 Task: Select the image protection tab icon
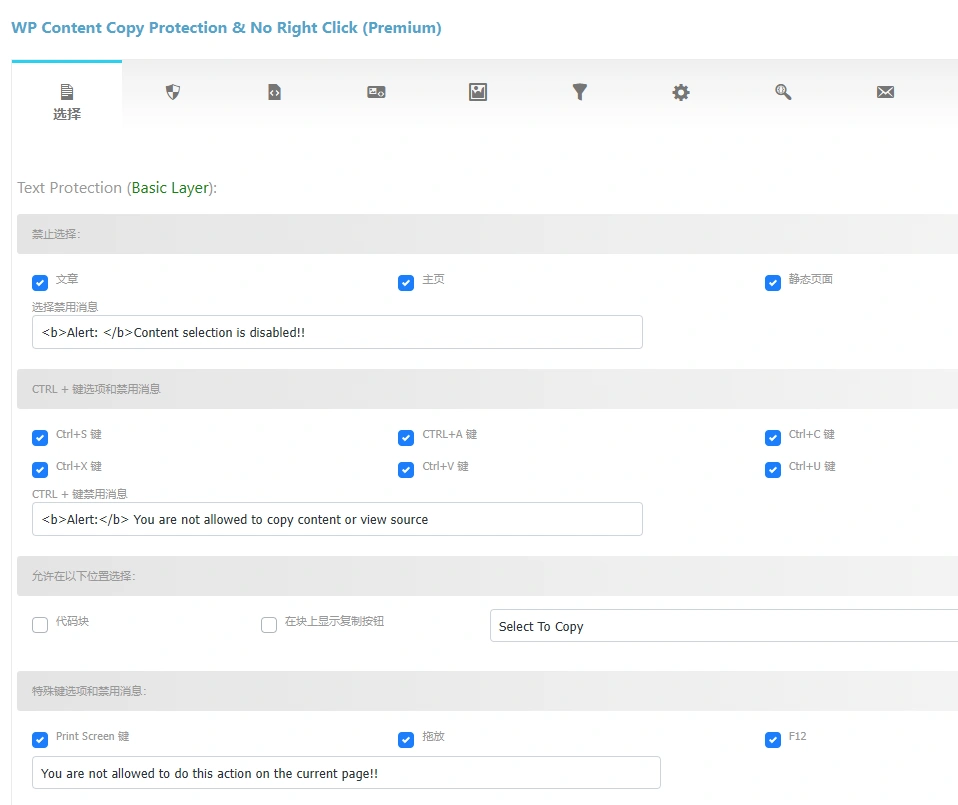tap(477, 91)
